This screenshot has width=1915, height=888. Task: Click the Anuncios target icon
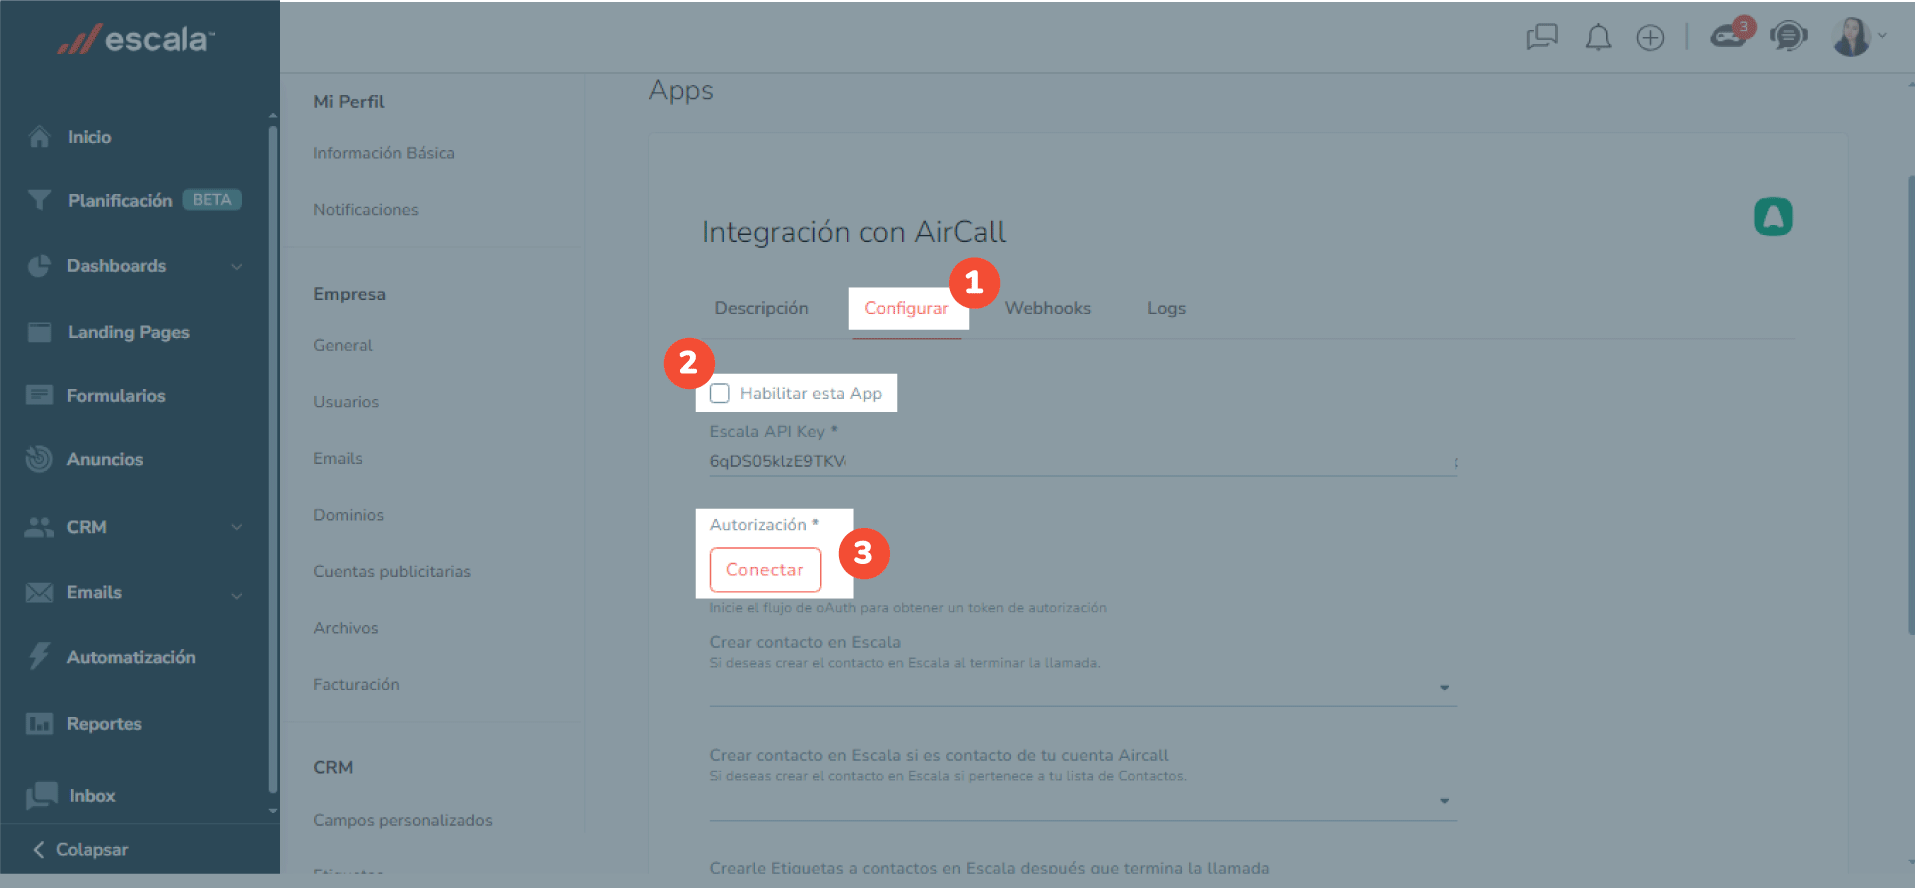point(39,459)
